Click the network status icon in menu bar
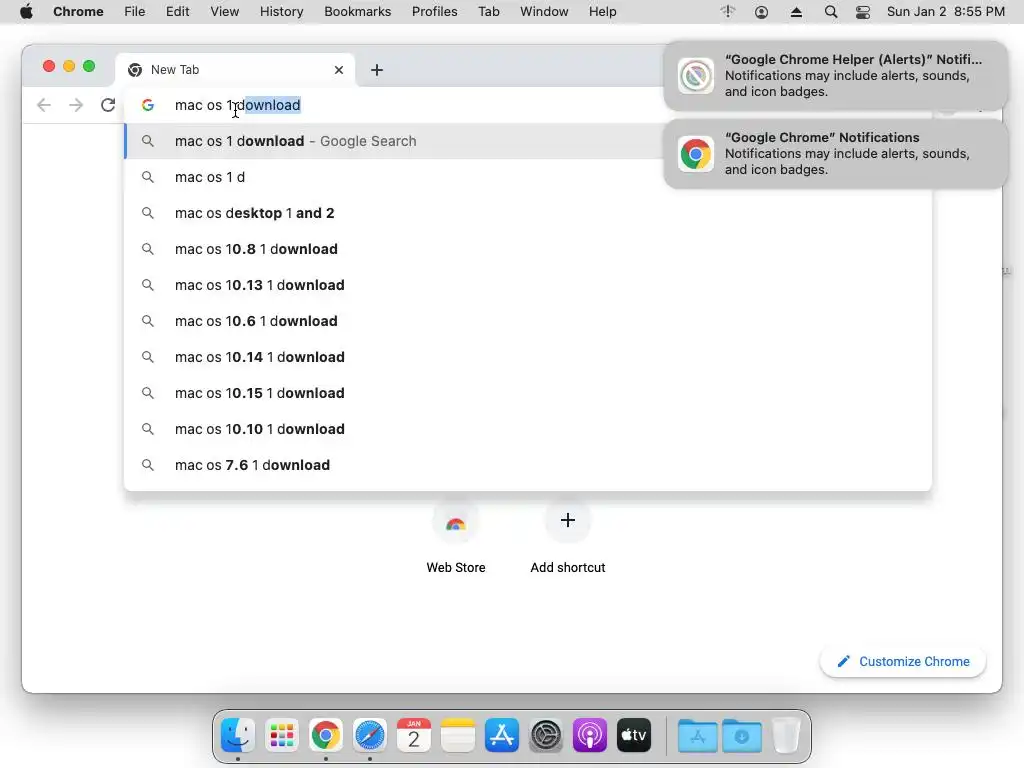Screen dimensions: 1024x768 pyautogui.click(x=728, y=12)
